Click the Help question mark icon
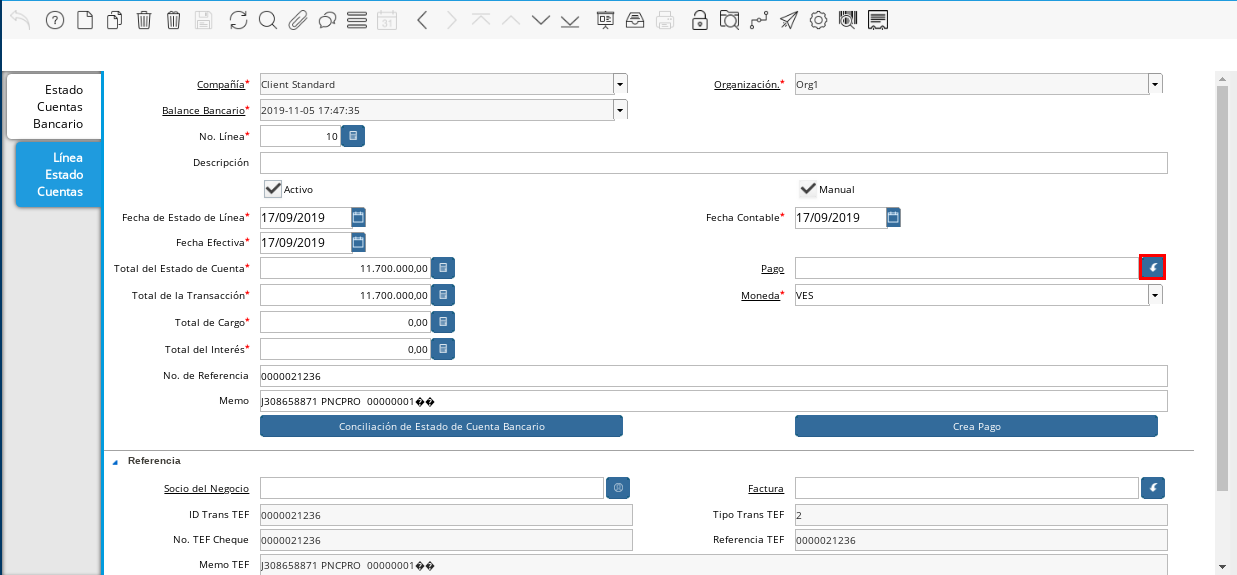Image resolution: width=1237 pixels, height=575 pixels. click(x=55, y=20)
